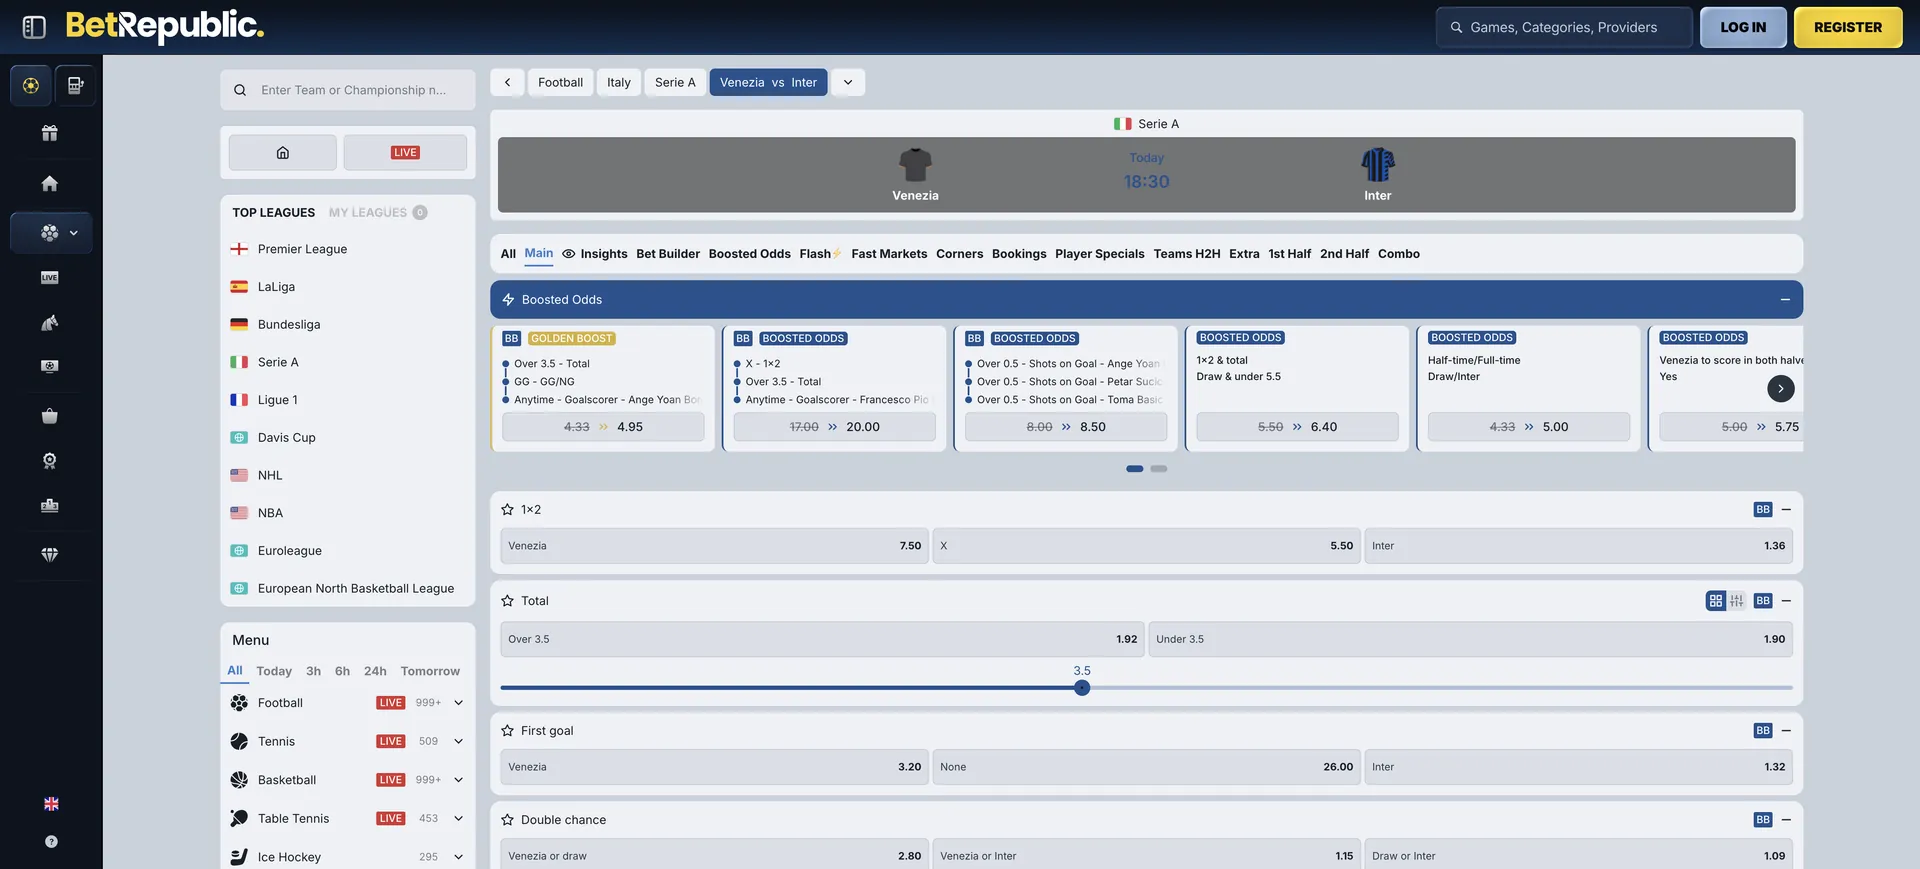Switch to the Corners tab
This screenshot has height=869, width=1920.
(x=959, y=254)
